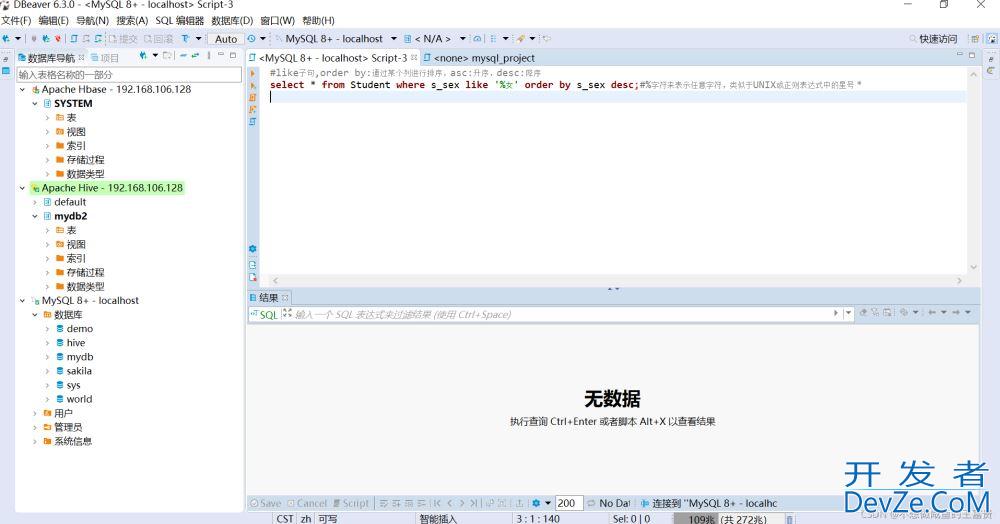Image resolution: width=1000 pixels, height=524 pixels.
Task: Go to last result row icon
Action: [x=474, y=503]
